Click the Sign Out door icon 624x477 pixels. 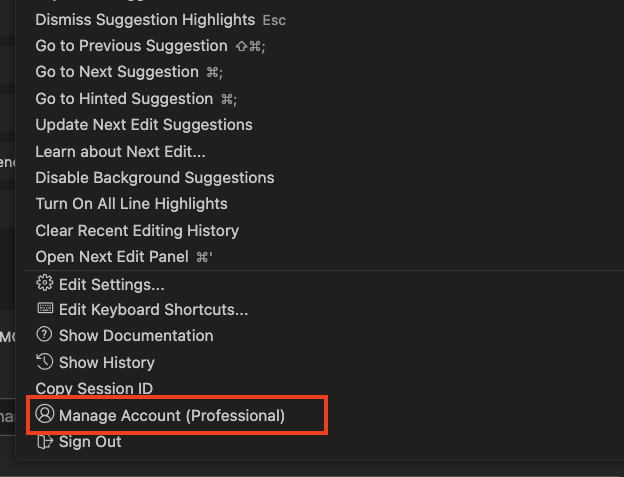45,441
